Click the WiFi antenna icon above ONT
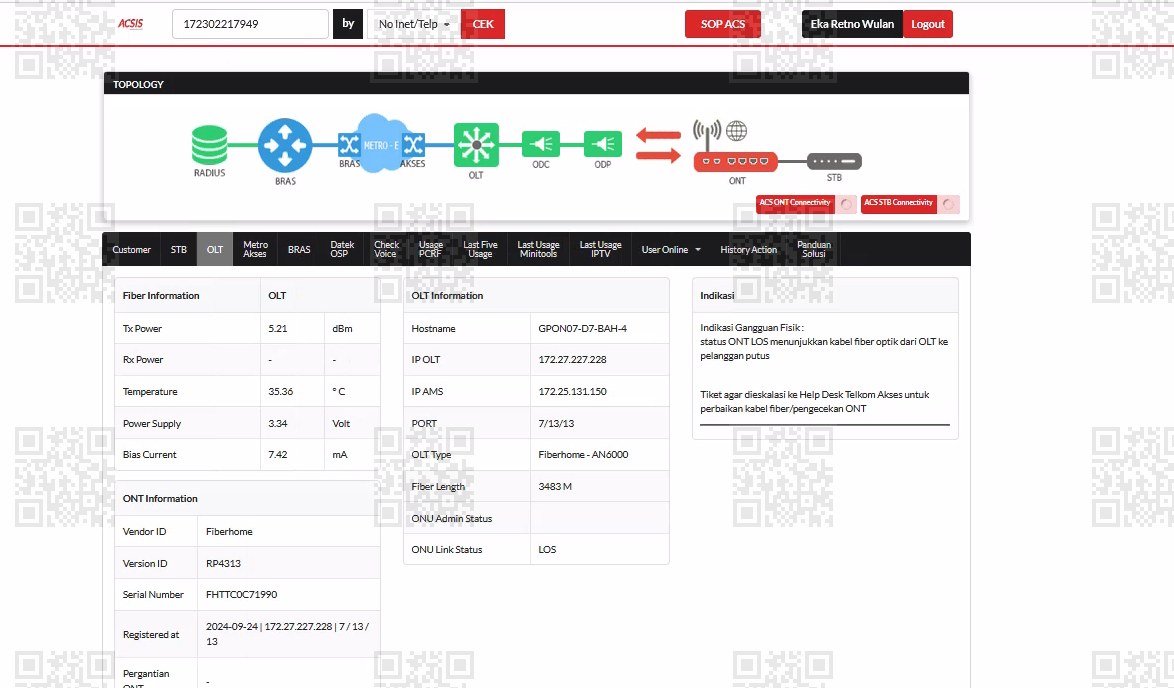The height and width of the screenshot is (688, 1174). (707, 135)
